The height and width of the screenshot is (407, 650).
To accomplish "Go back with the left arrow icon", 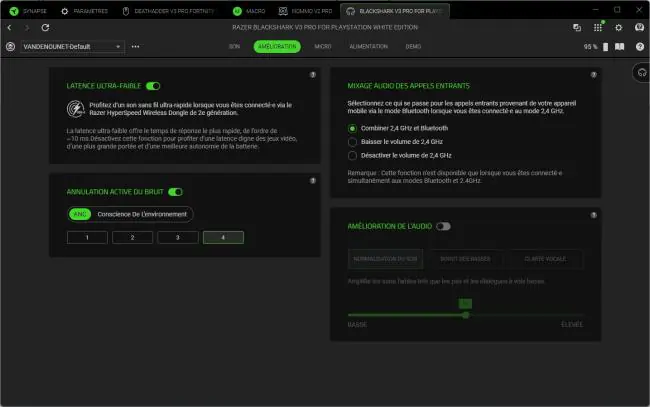I will click(9, 27).
